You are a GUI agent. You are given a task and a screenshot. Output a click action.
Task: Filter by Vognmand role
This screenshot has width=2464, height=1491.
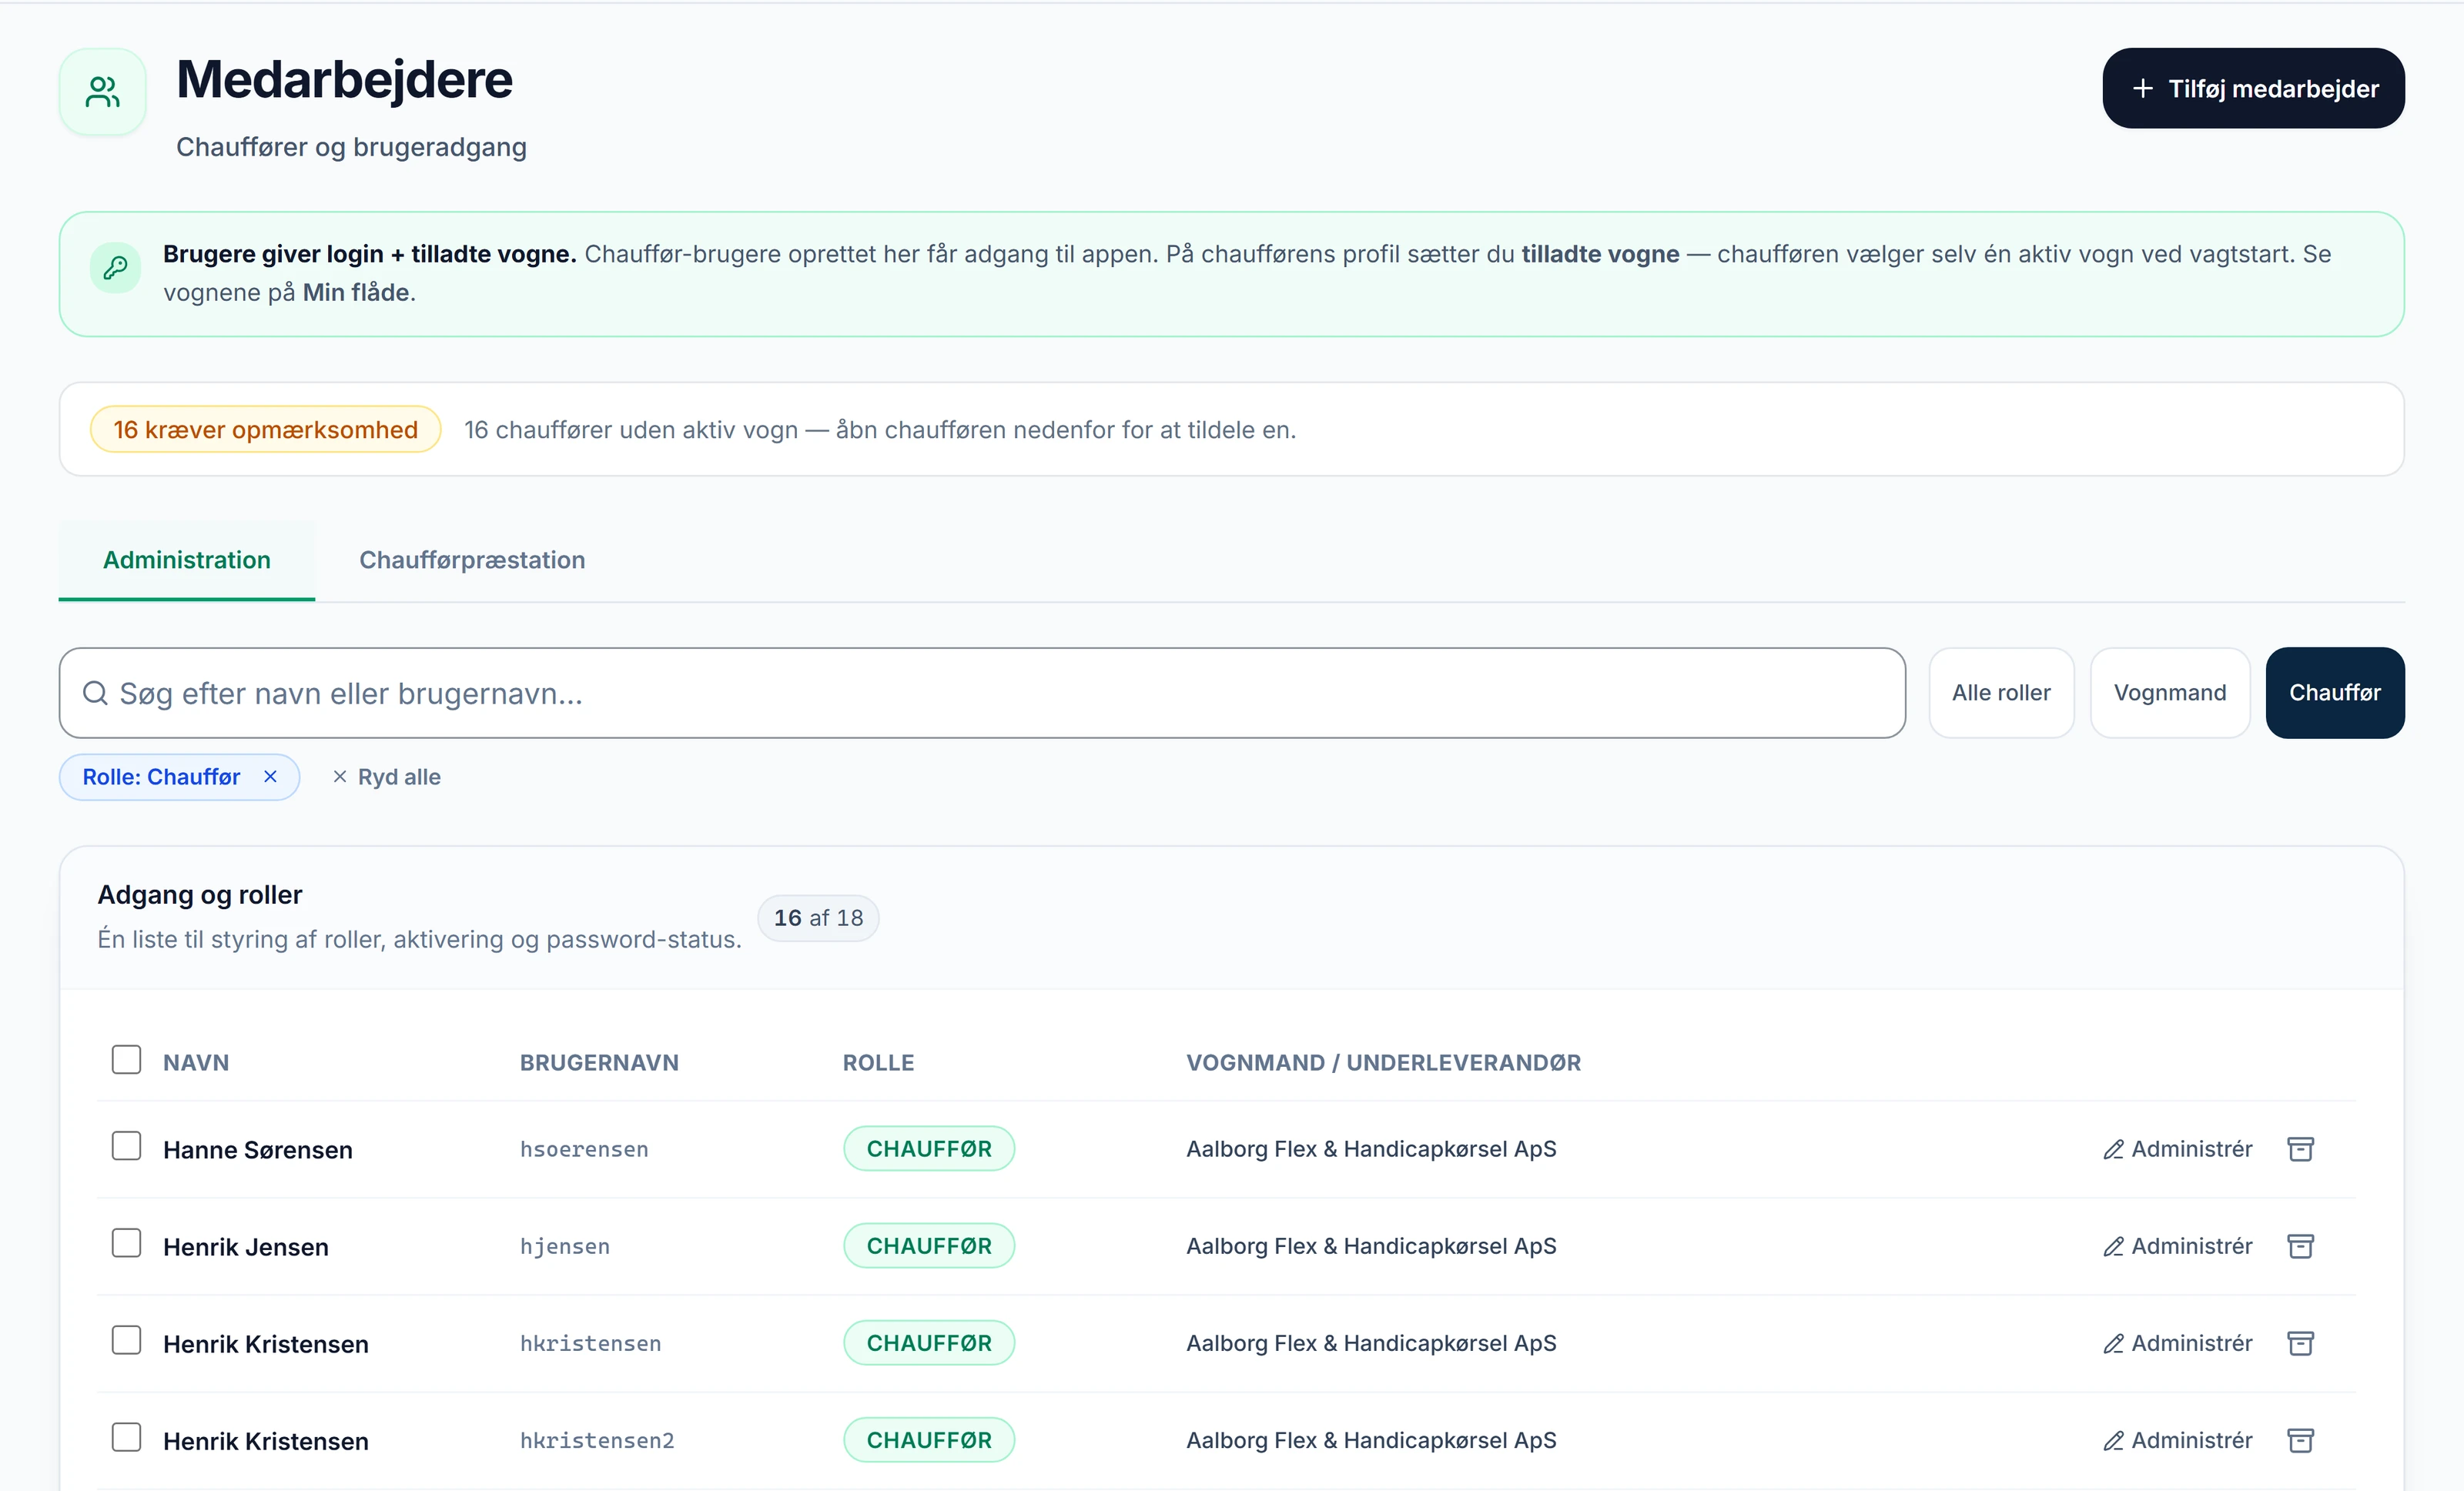click(x=2170, y=693)
